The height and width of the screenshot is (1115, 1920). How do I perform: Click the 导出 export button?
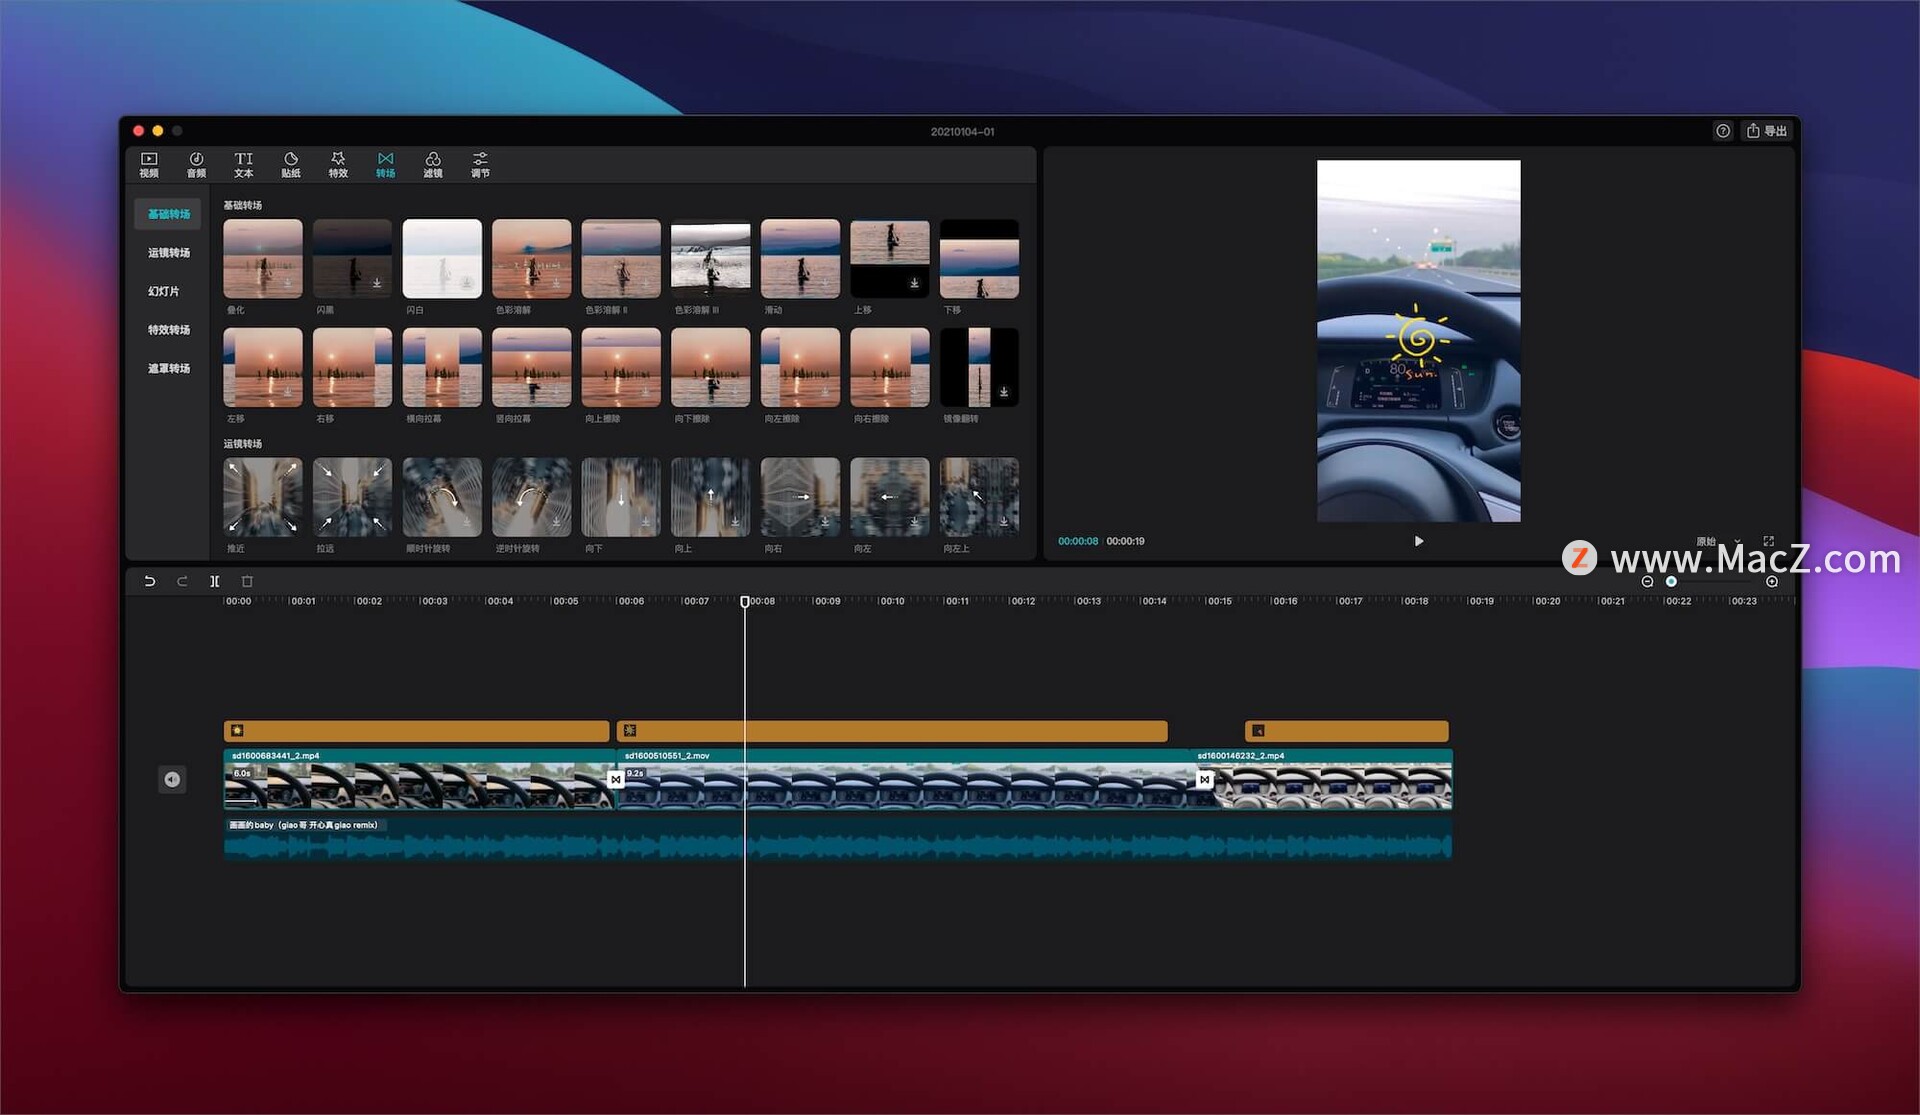coord(1767,131)
